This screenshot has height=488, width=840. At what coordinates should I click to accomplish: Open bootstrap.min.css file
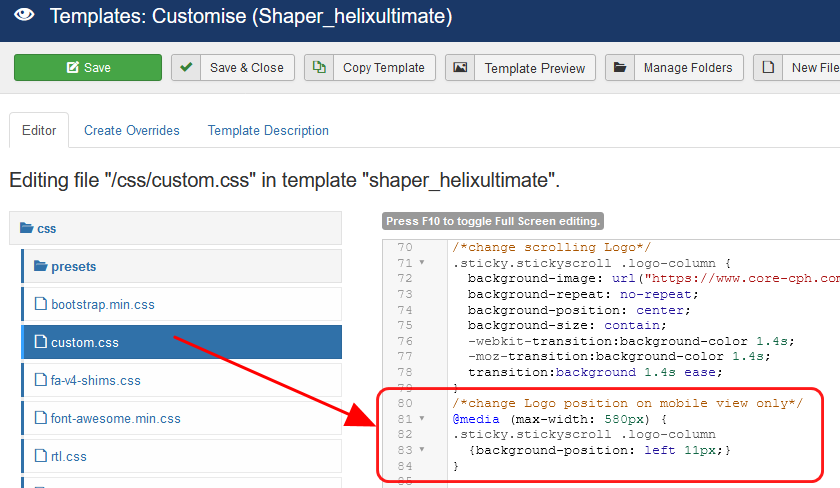click(x=102, y=305)
